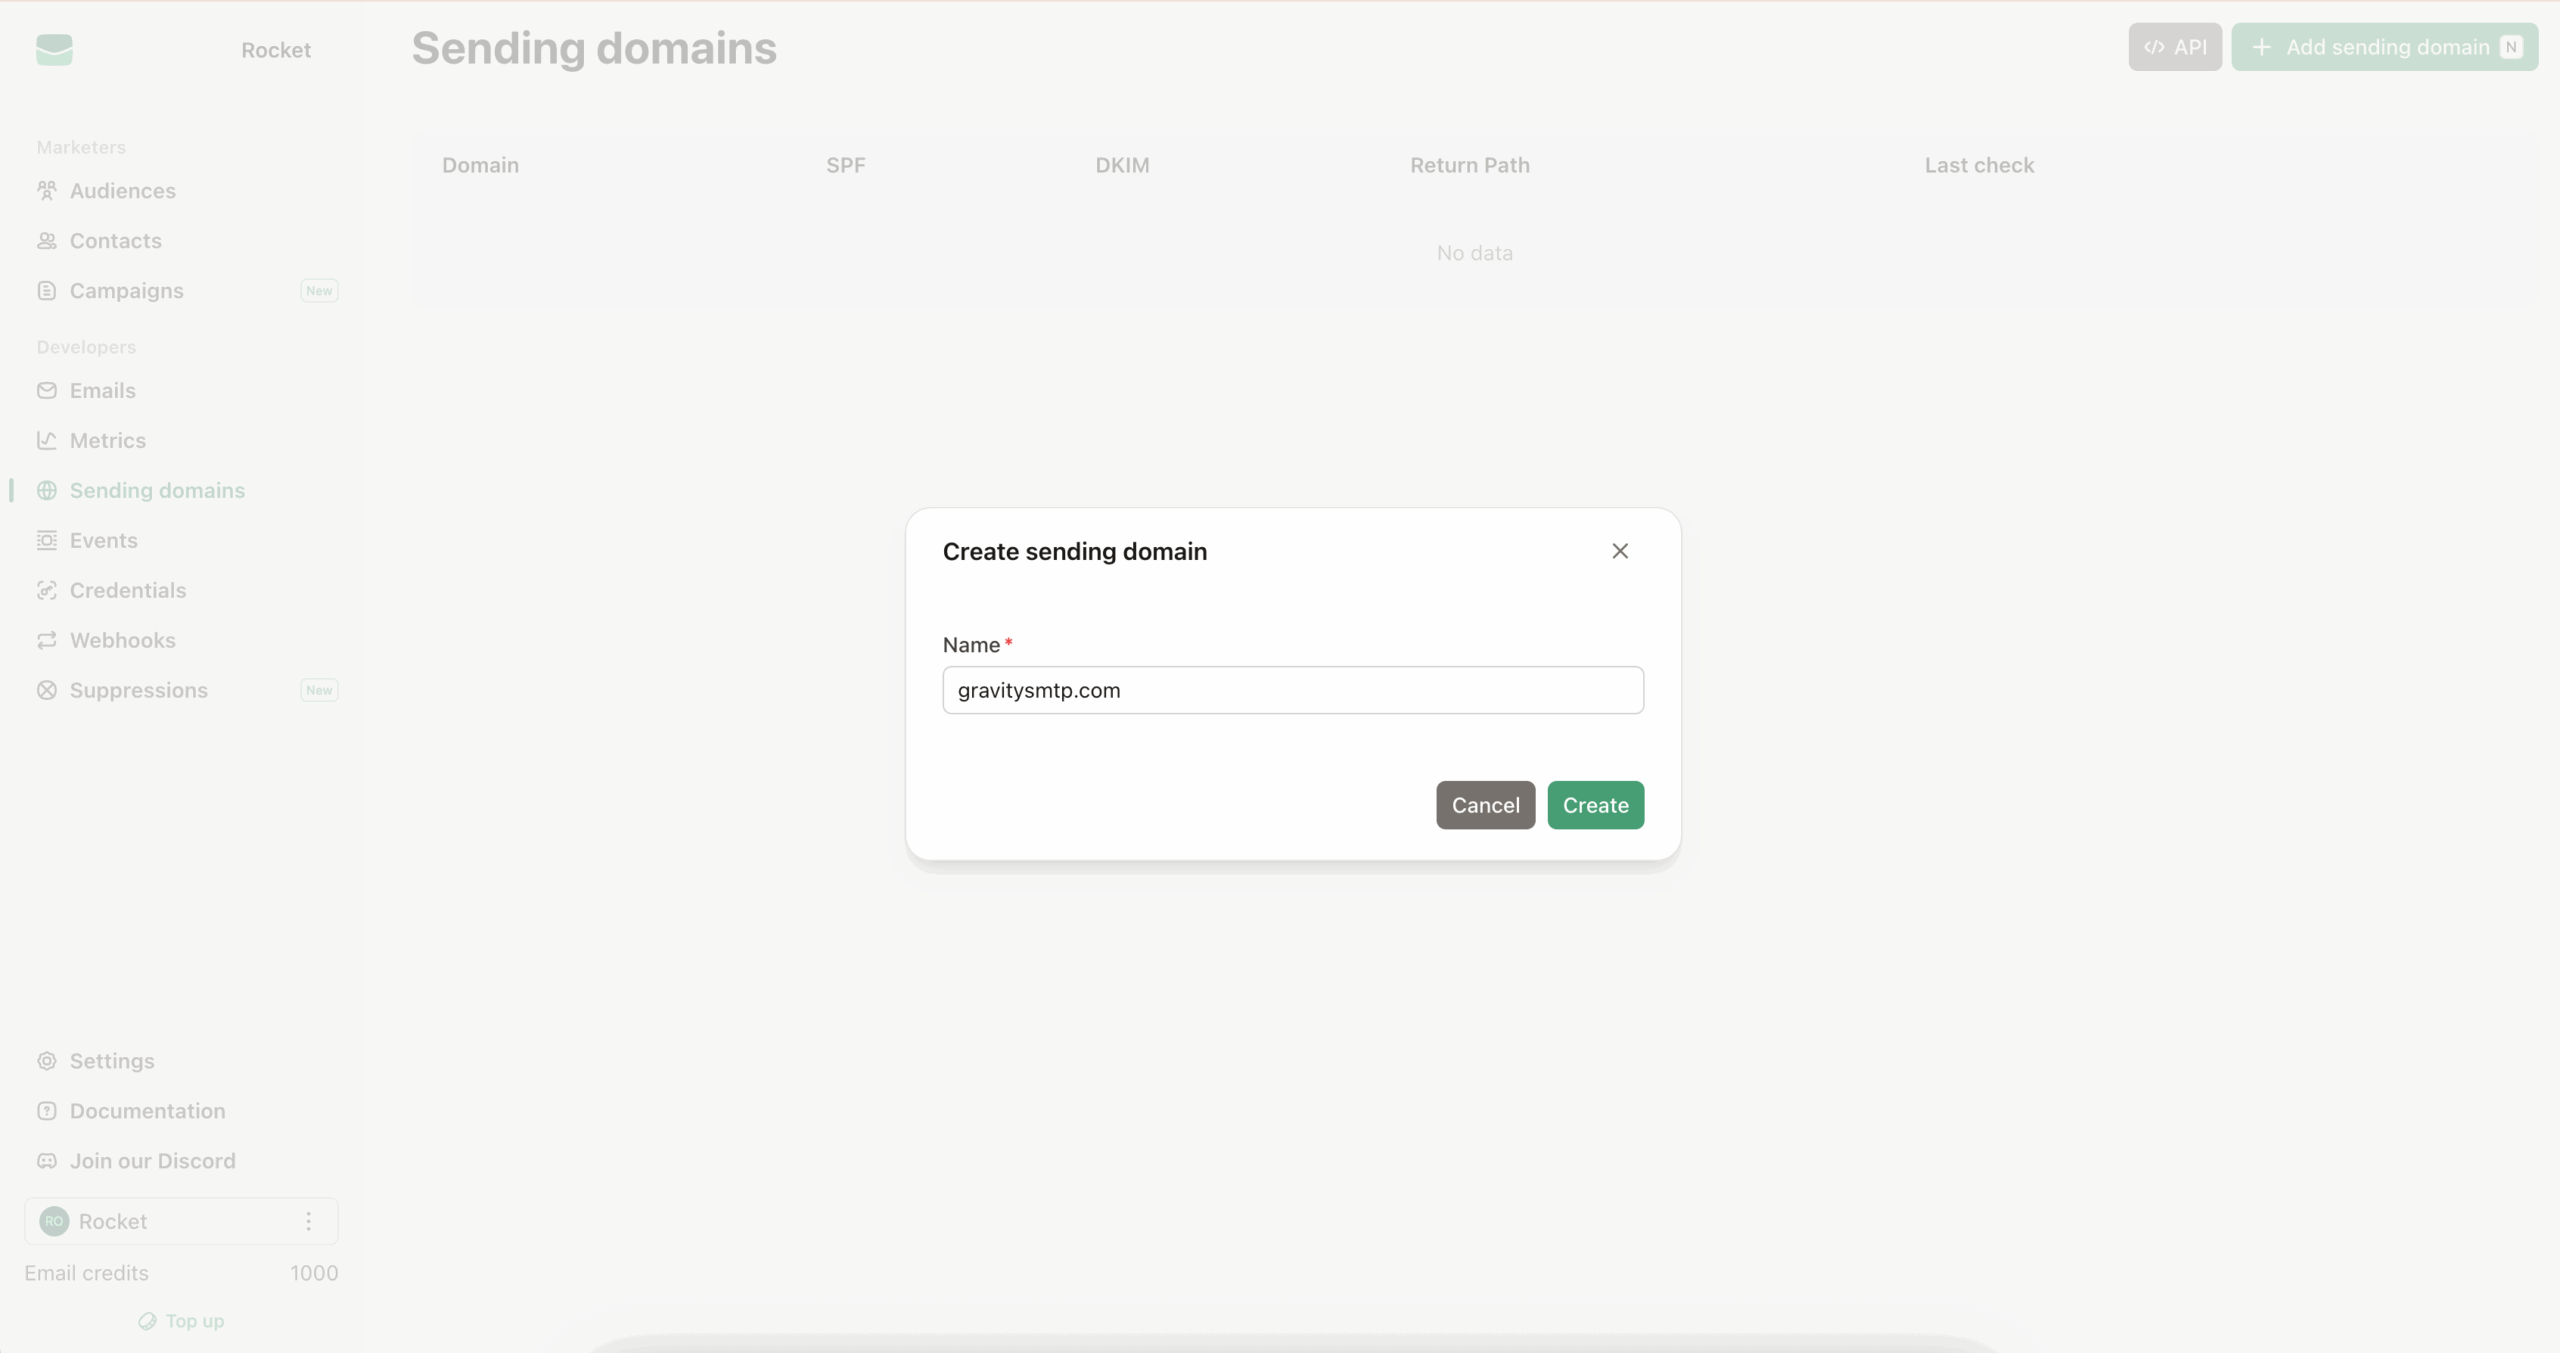Click the RO avatar badge
Image resolution: width=2560 pixels, height=1353 pixels.
(54, 1221)
